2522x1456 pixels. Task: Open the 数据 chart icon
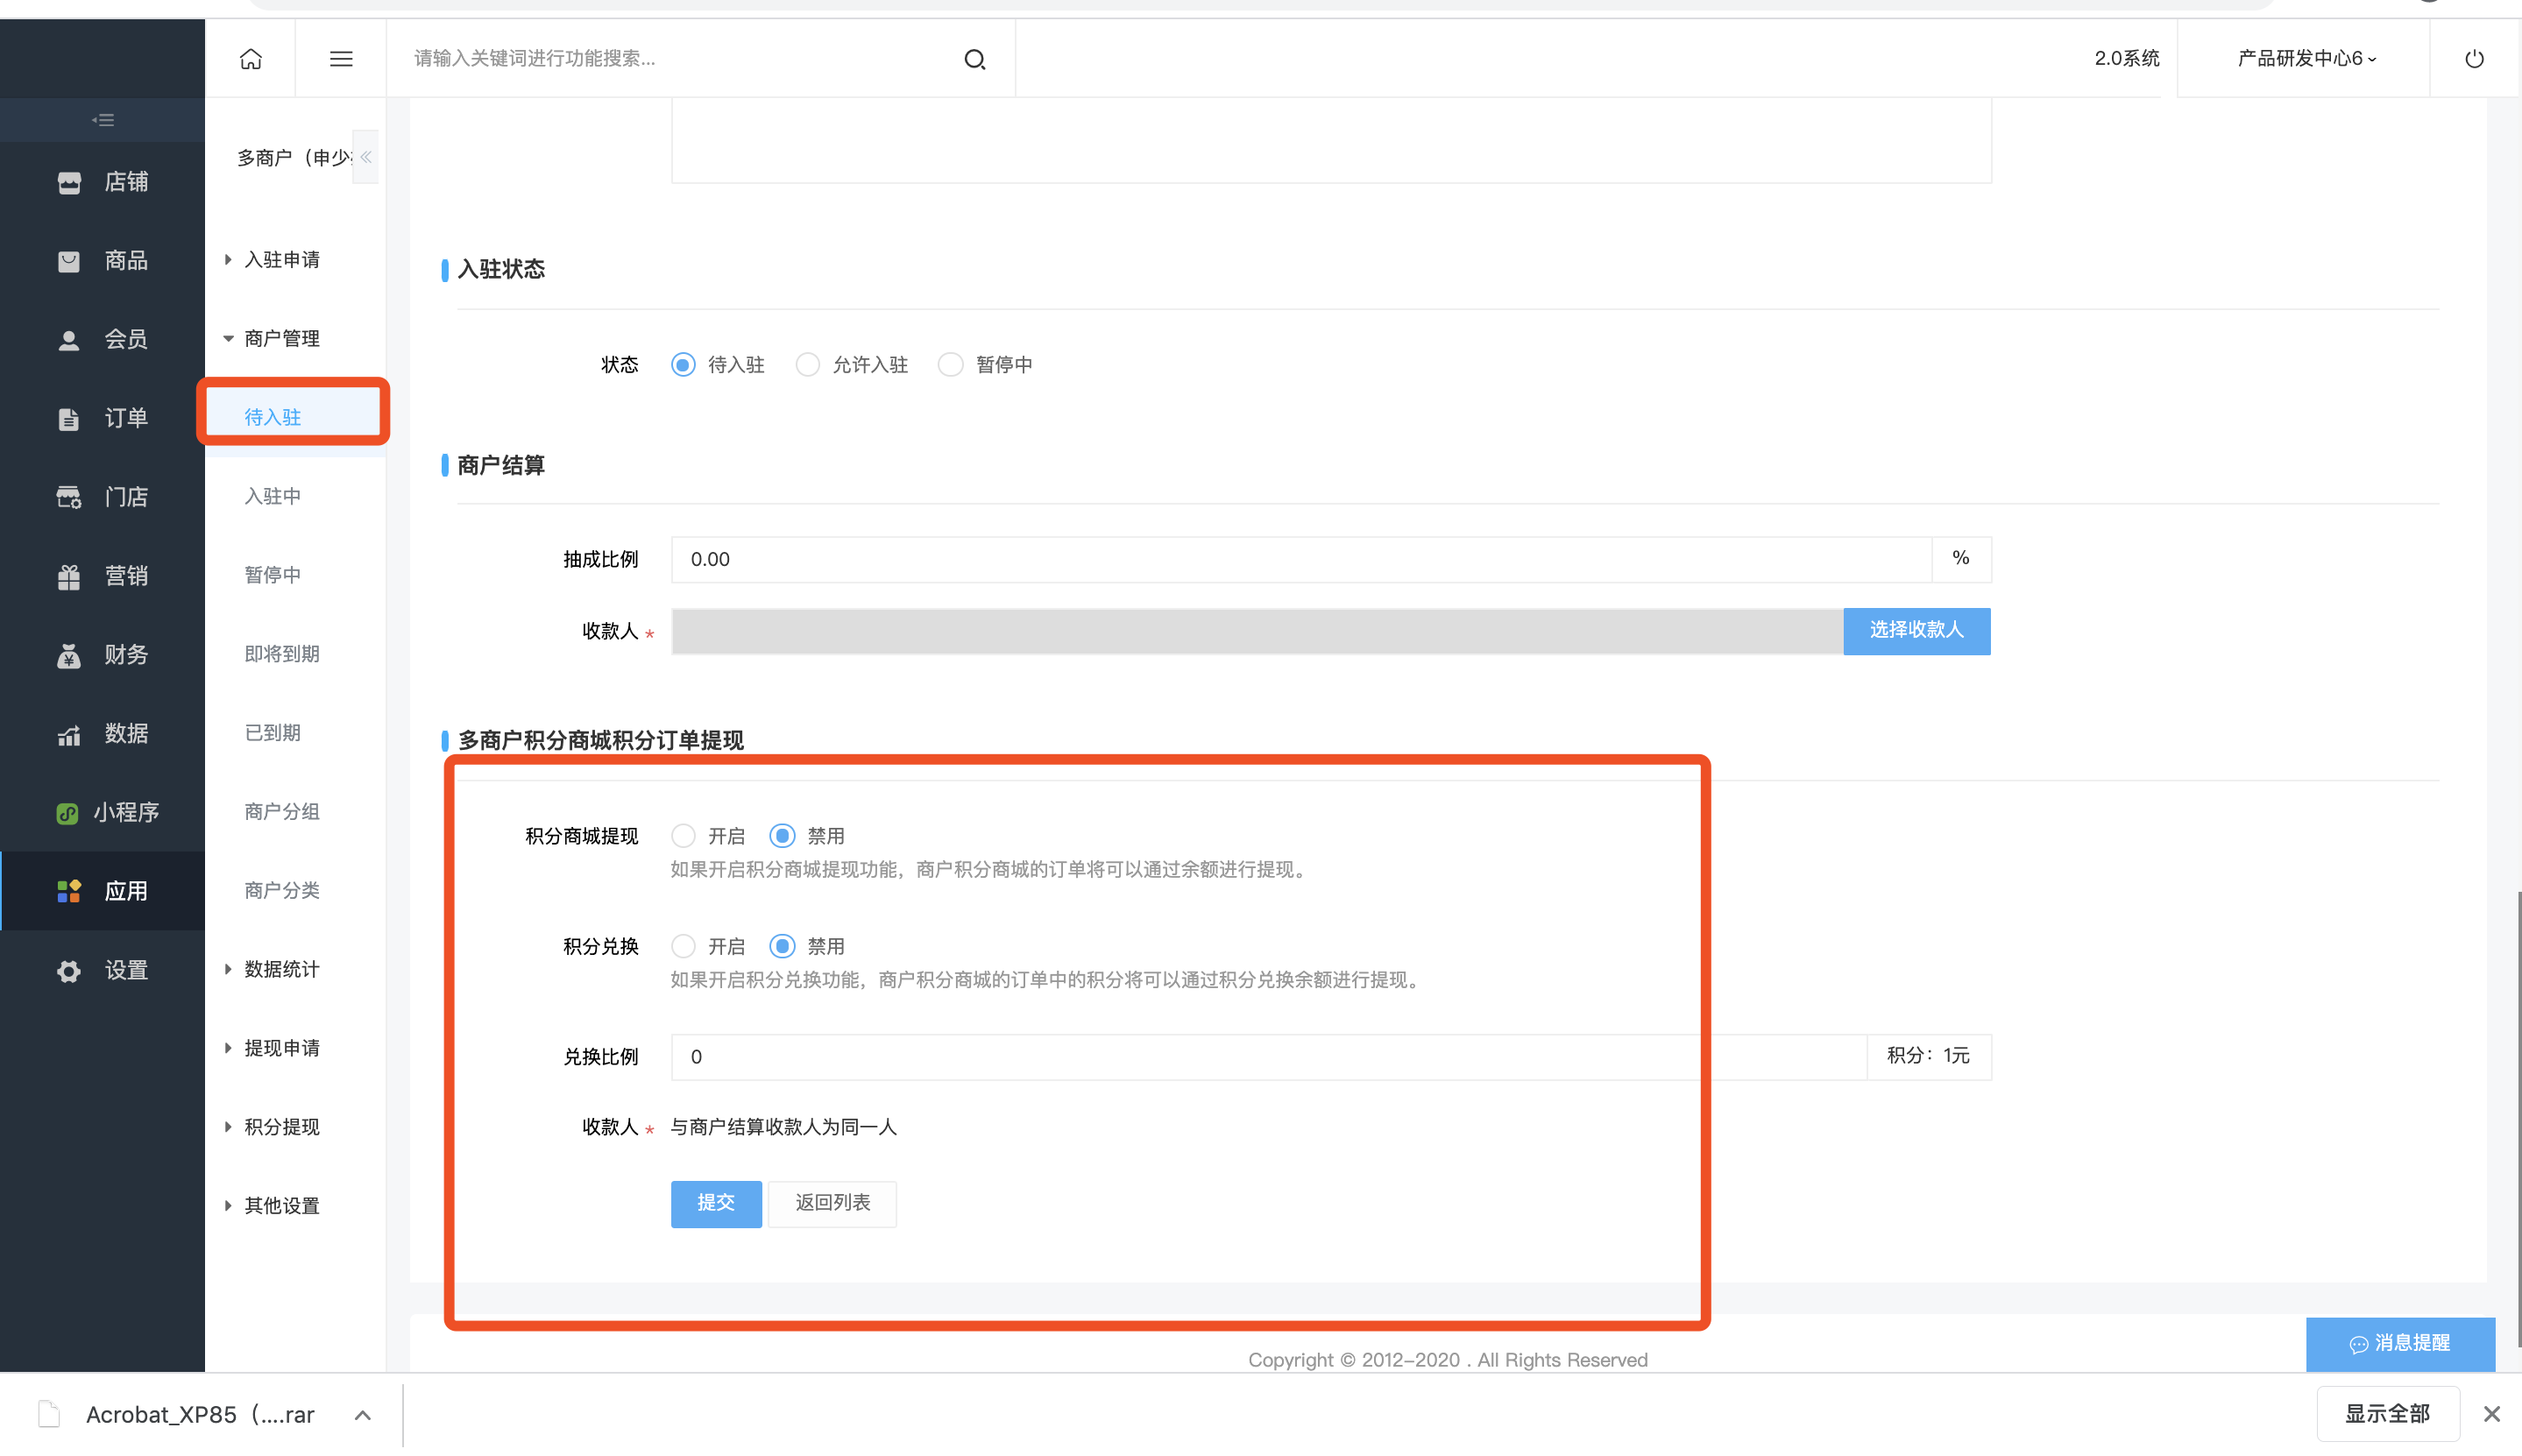coord(69,734)
